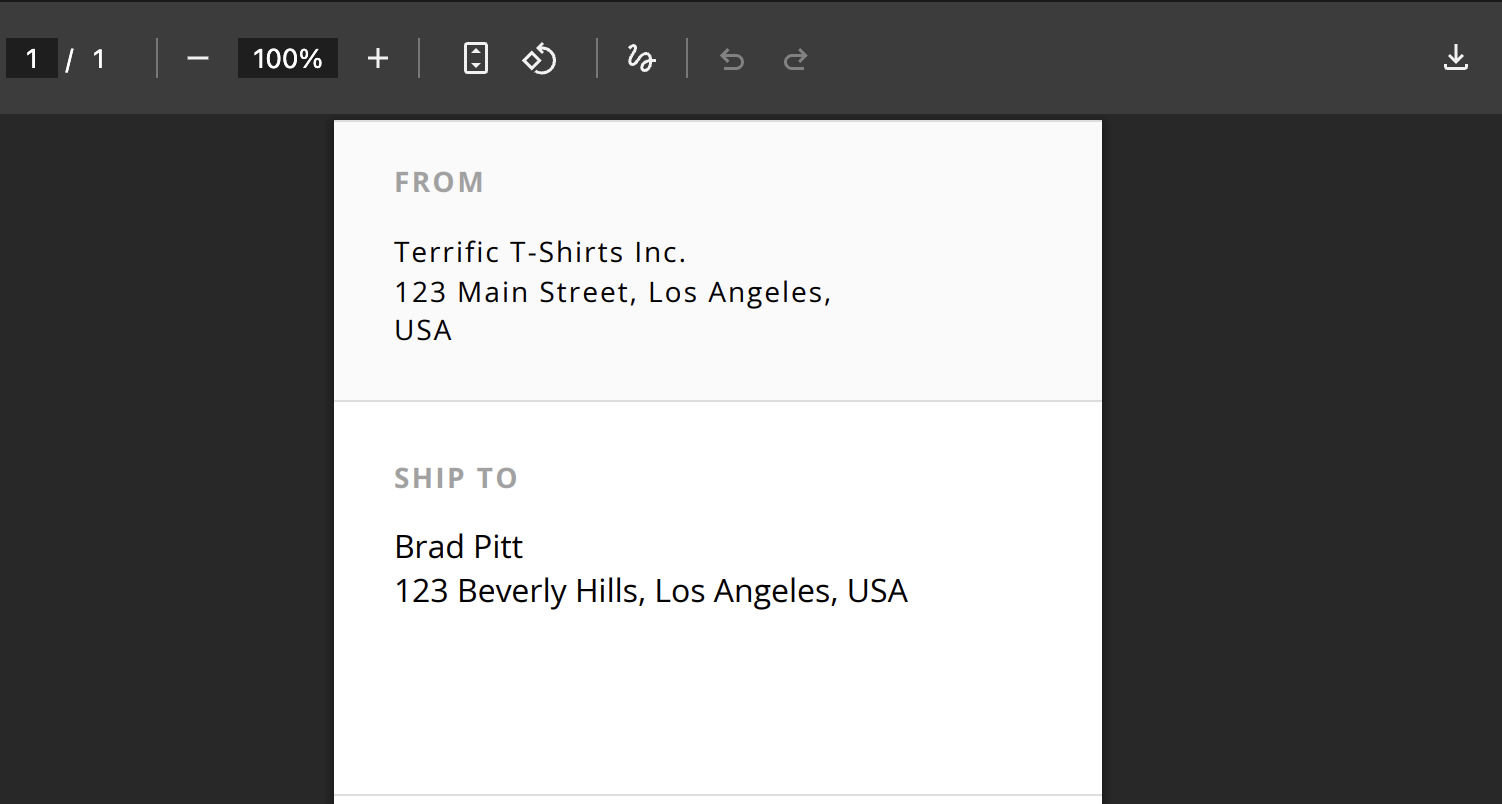This screenshot has height=804, width=1502.
Task: Click the recipient name "Brad Pitt"
Action: (458, 547)
